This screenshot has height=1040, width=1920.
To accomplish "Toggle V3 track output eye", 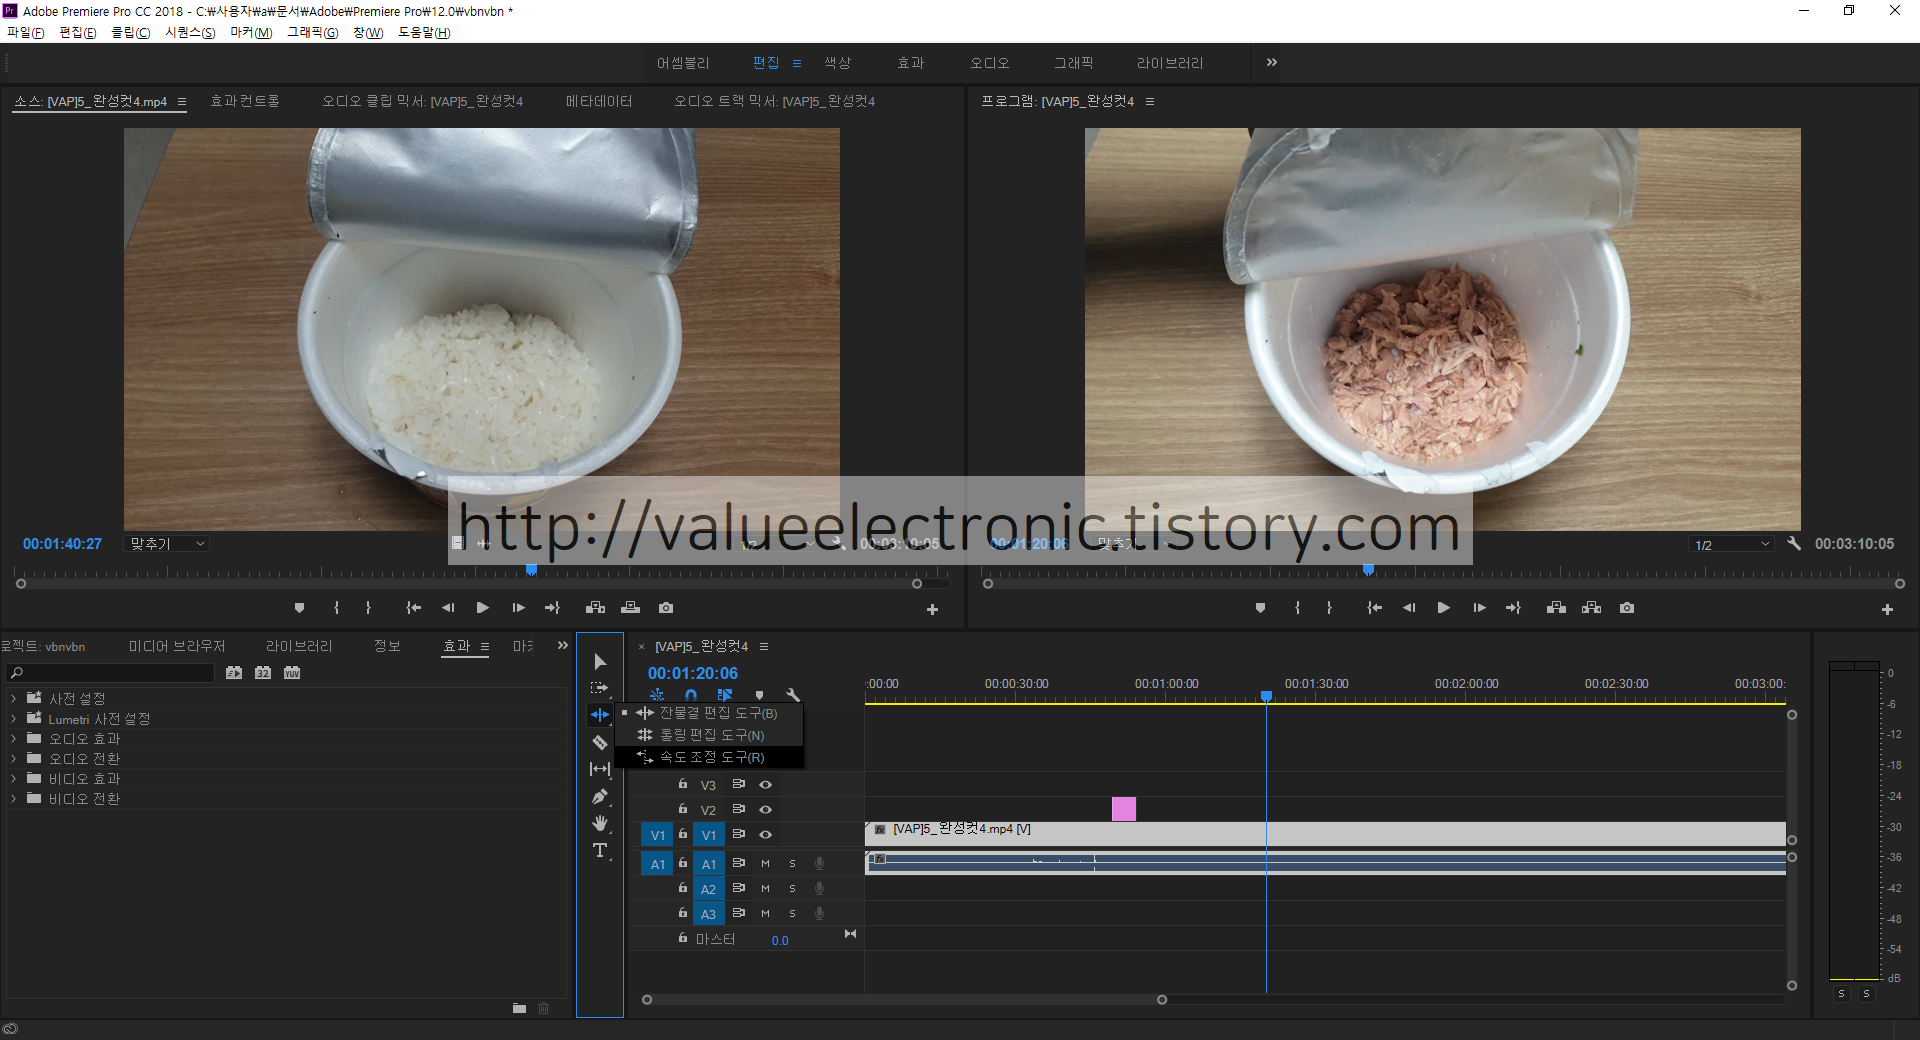I will [765, 785].
